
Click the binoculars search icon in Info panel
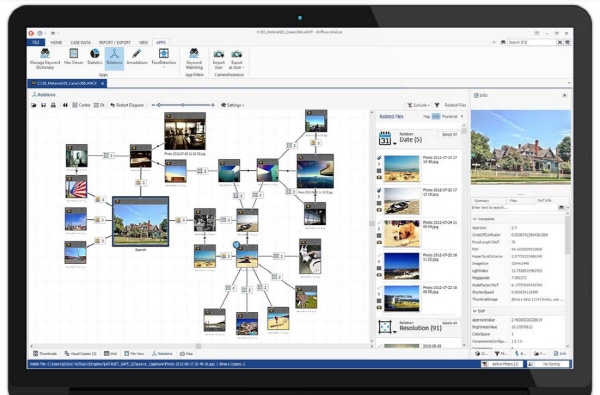(x=561, y=207)
